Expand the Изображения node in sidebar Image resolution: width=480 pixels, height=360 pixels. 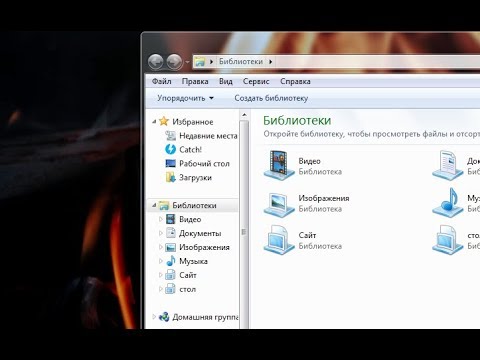tap(161, 247)
